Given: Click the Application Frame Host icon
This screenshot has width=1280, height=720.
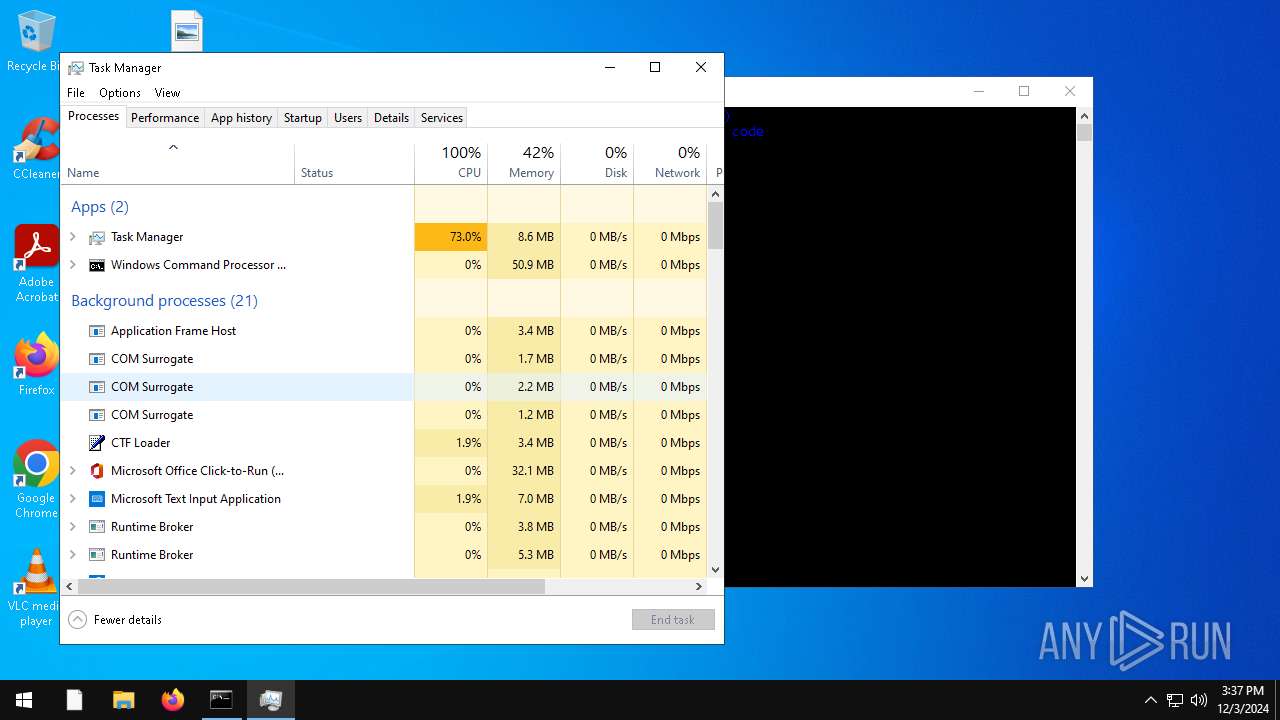Looking at the screenshot, I should pyautogui.click(x=97, y=331).
